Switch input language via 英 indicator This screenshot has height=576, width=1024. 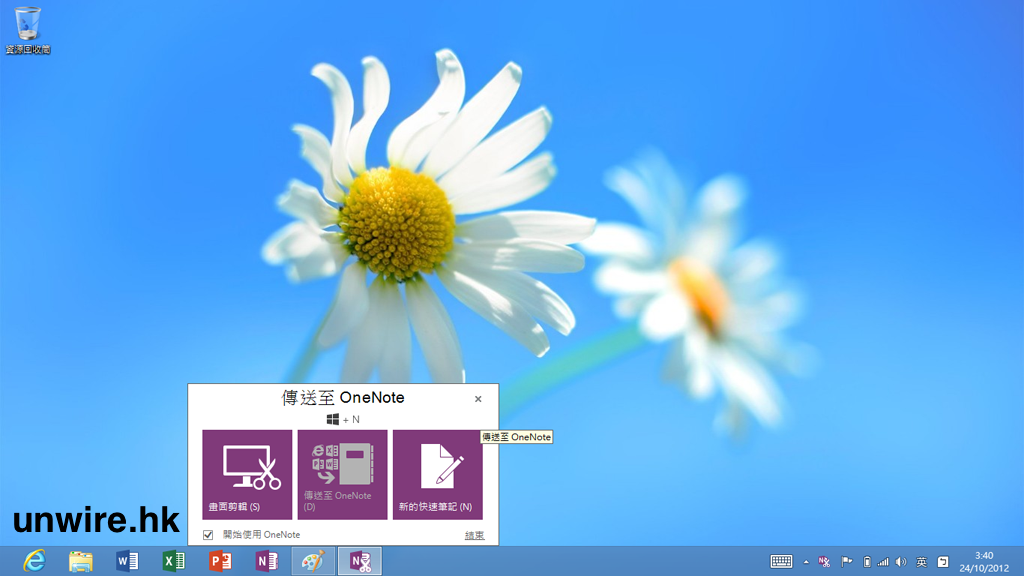pyautogui.click(x=921, y=562)
